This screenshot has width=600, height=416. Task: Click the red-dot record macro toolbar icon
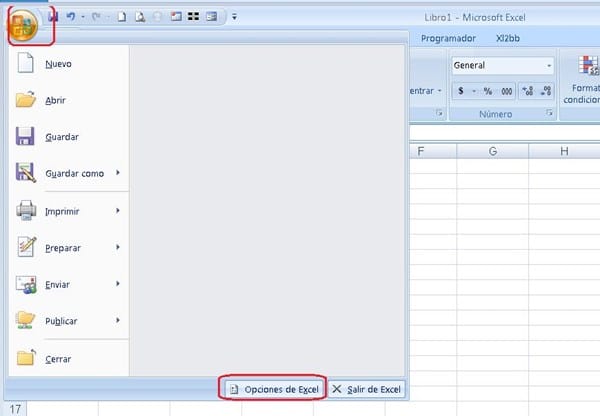(176, 16)
